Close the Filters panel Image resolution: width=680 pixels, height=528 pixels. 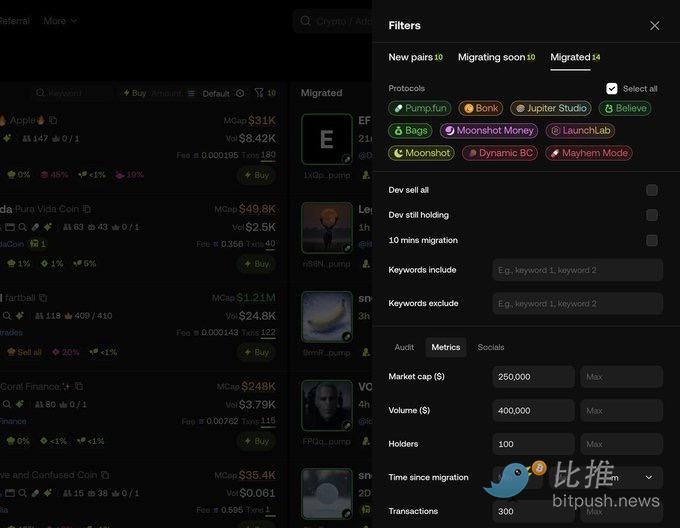[x=654, y=26]
